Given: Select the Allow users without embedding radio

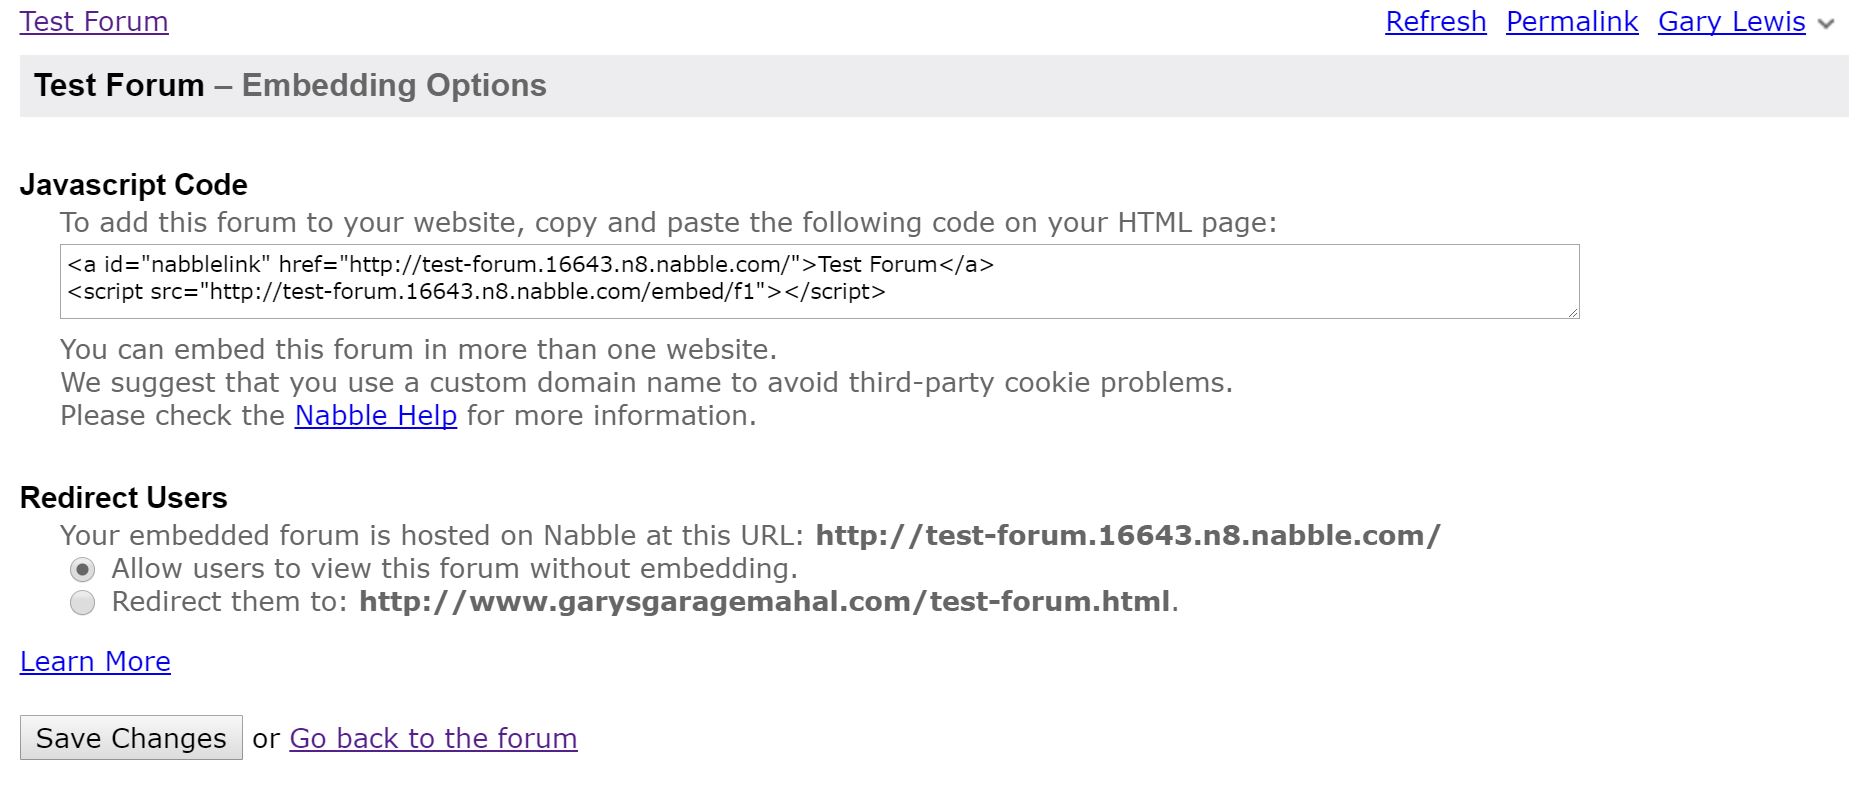Looking at the screenshot, I should tap(82, 569).
